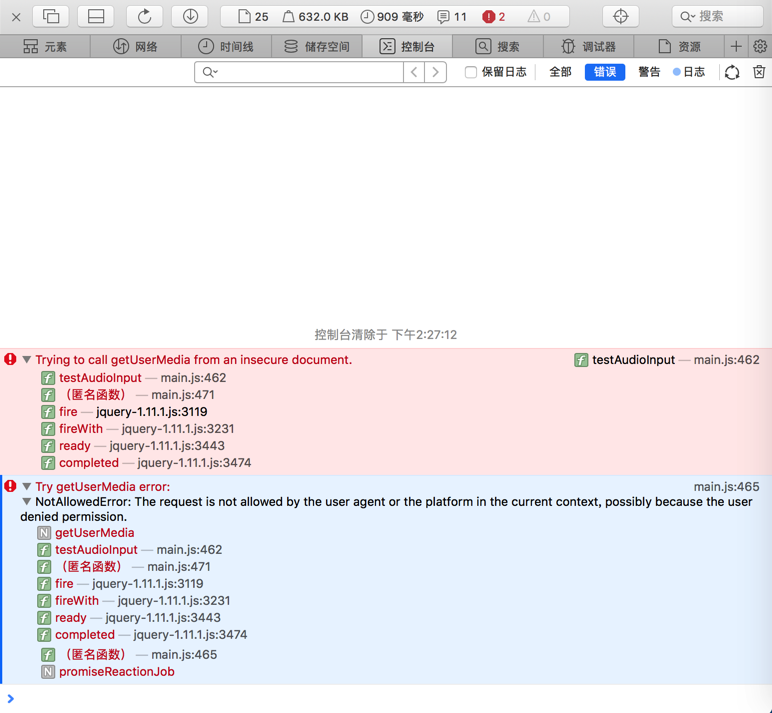
Task: Toggle the 警告 filter option
Action: [x=649, y=72]
